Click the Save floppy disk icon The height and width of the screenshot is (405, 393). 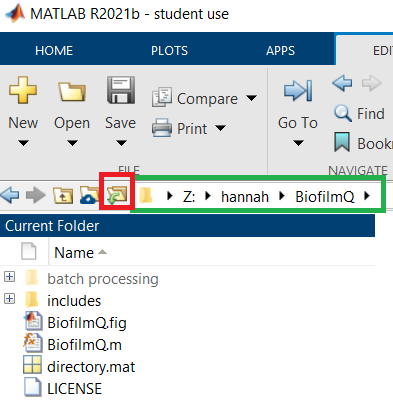(121, 90)
